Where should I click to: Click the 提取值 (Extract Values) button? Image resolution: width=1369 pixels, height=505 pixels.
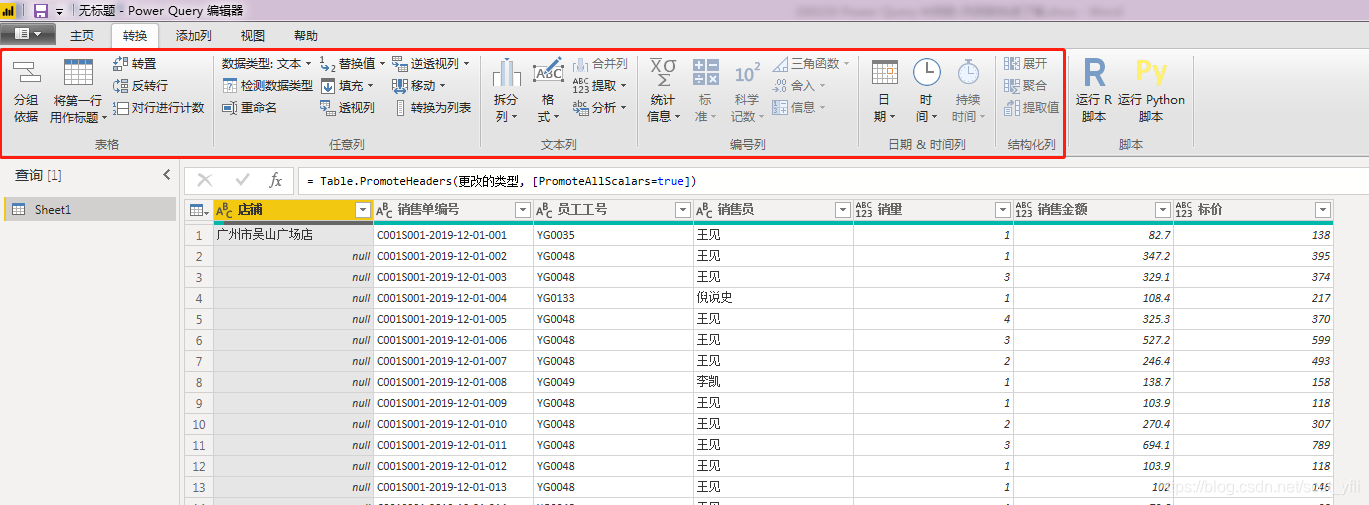pos(1032,108)
